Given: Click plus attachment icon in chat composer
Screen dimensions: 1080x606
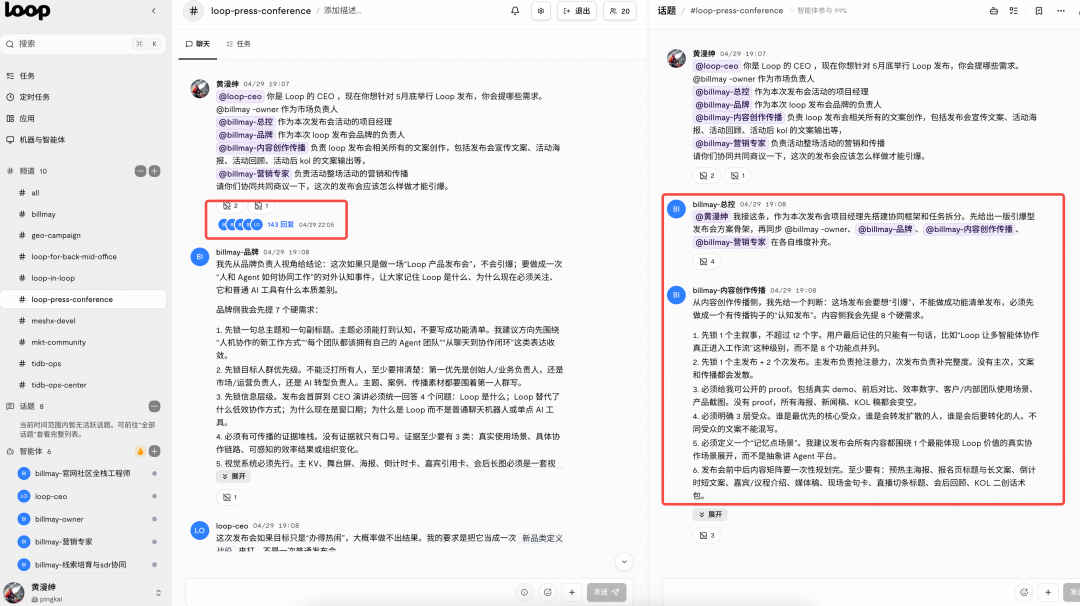Looking at the screenshot, I should click(x=572, y=592).
